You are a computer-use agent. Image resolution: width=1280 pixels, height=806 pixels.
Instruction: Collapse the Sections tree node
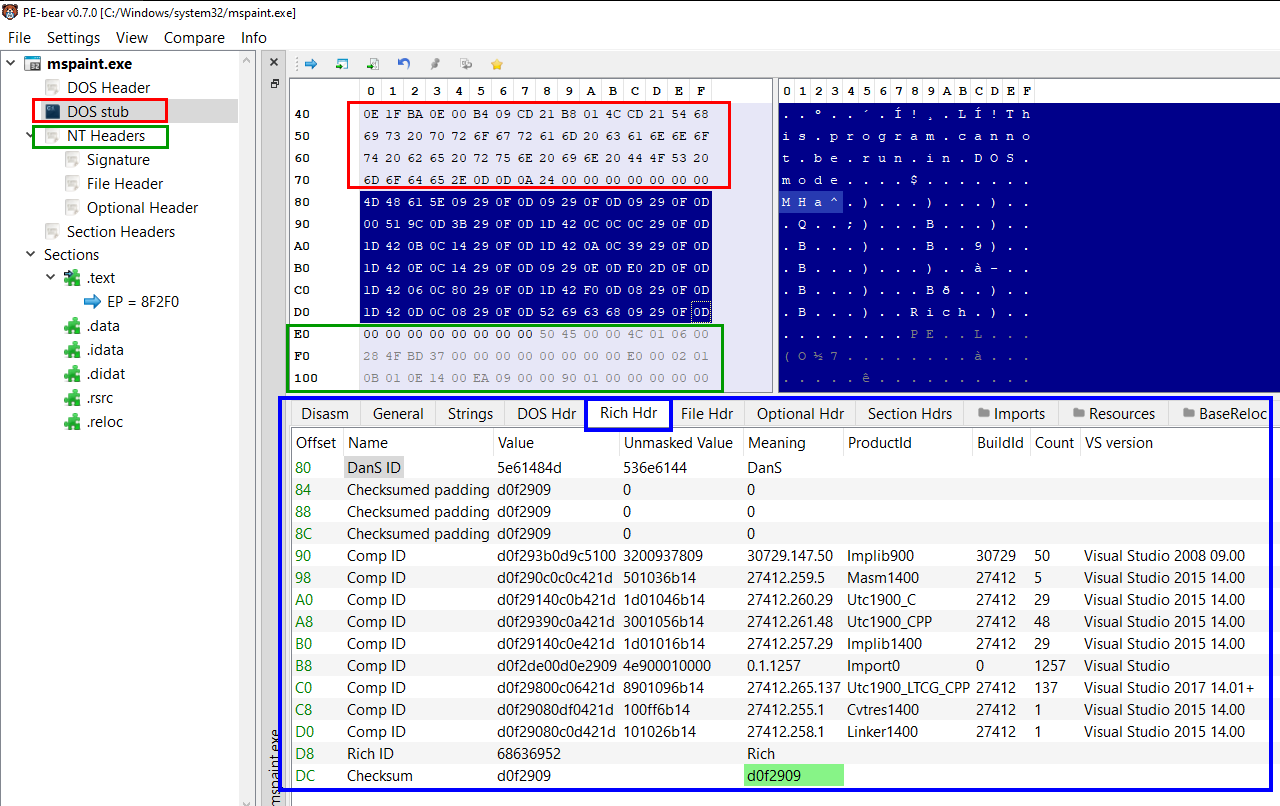(31, 255)
